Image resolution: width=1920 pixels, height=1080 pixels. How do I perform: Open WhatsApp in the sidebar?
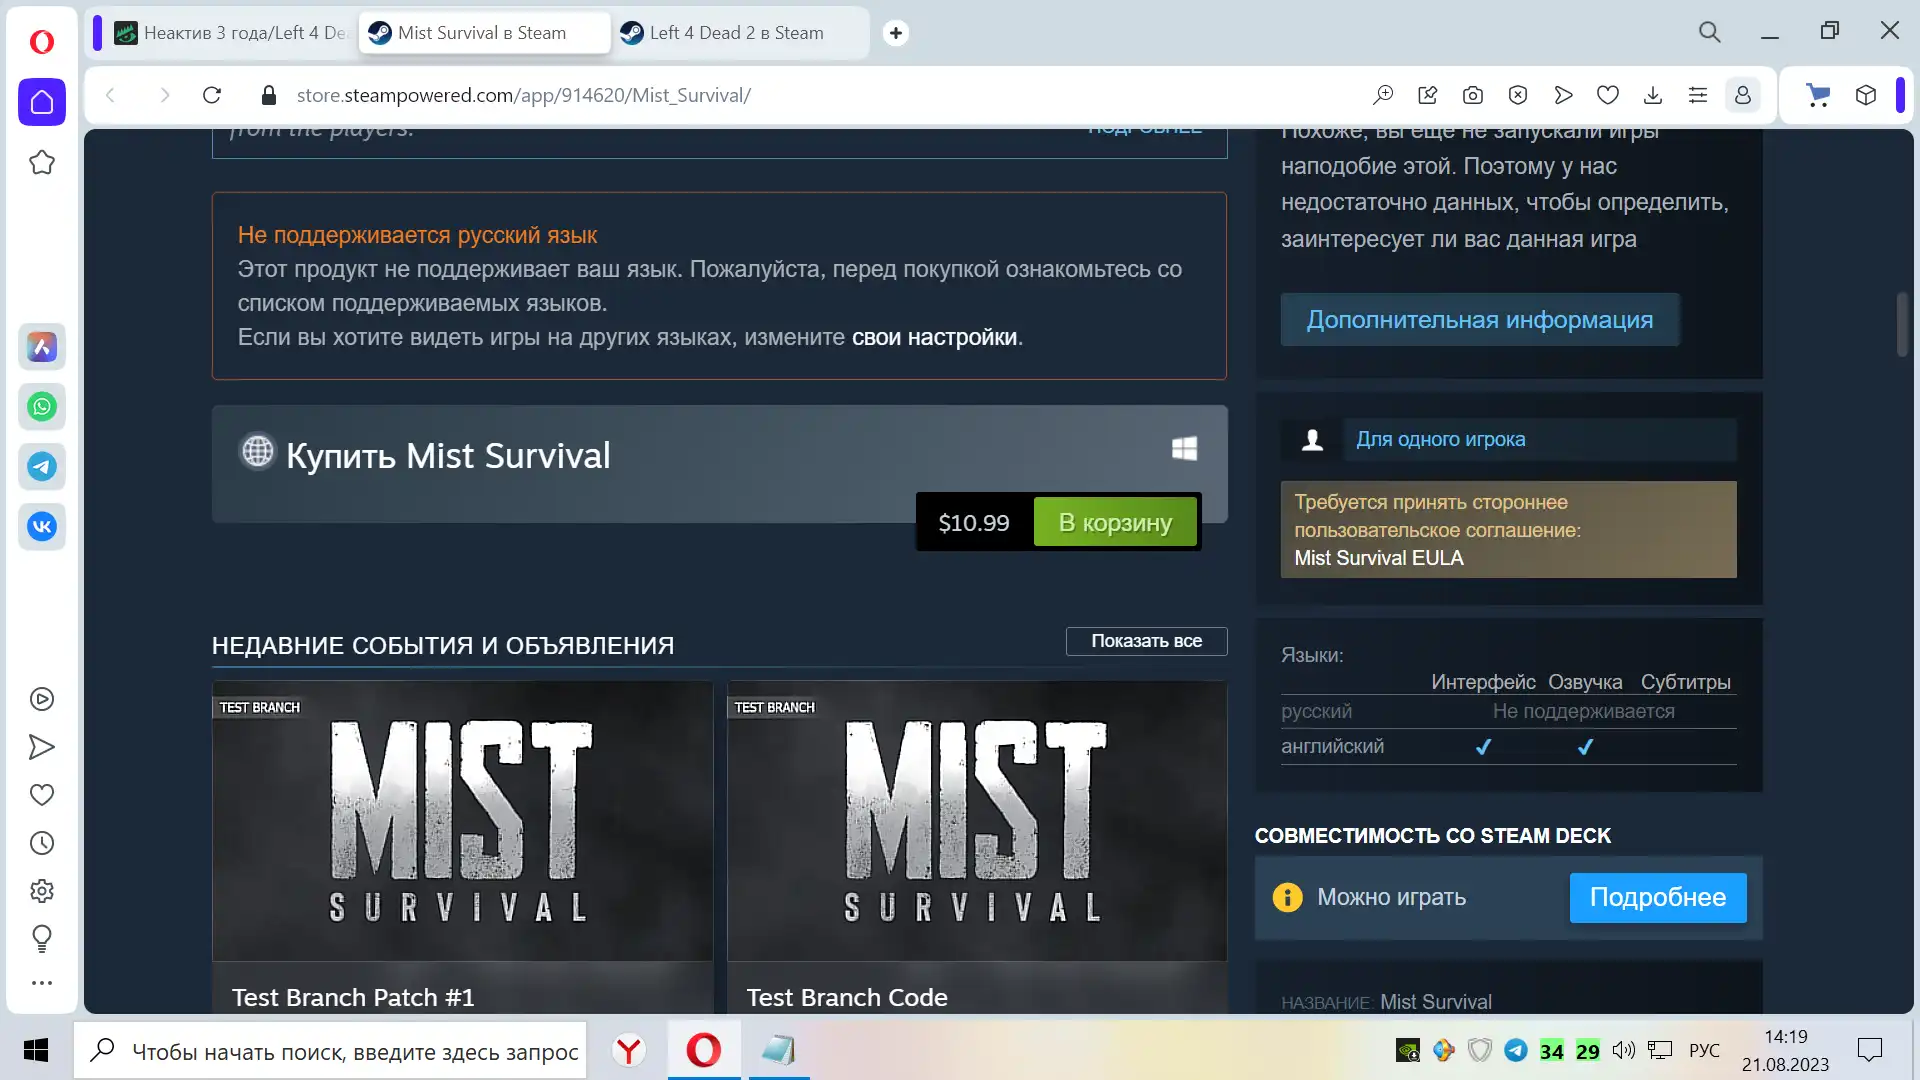42,407
